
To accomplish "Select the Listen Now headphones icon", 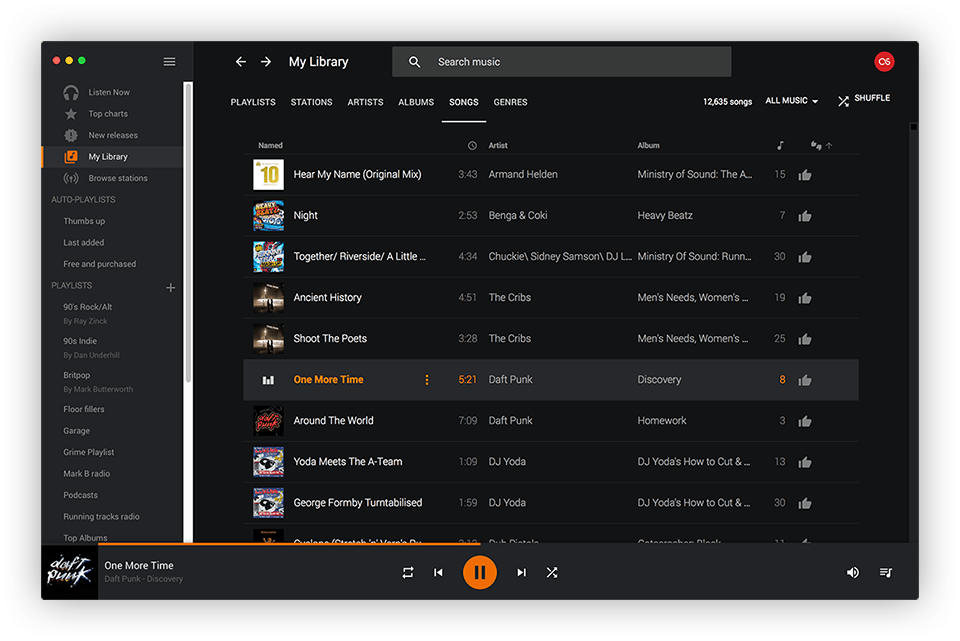I will (70, 91).
